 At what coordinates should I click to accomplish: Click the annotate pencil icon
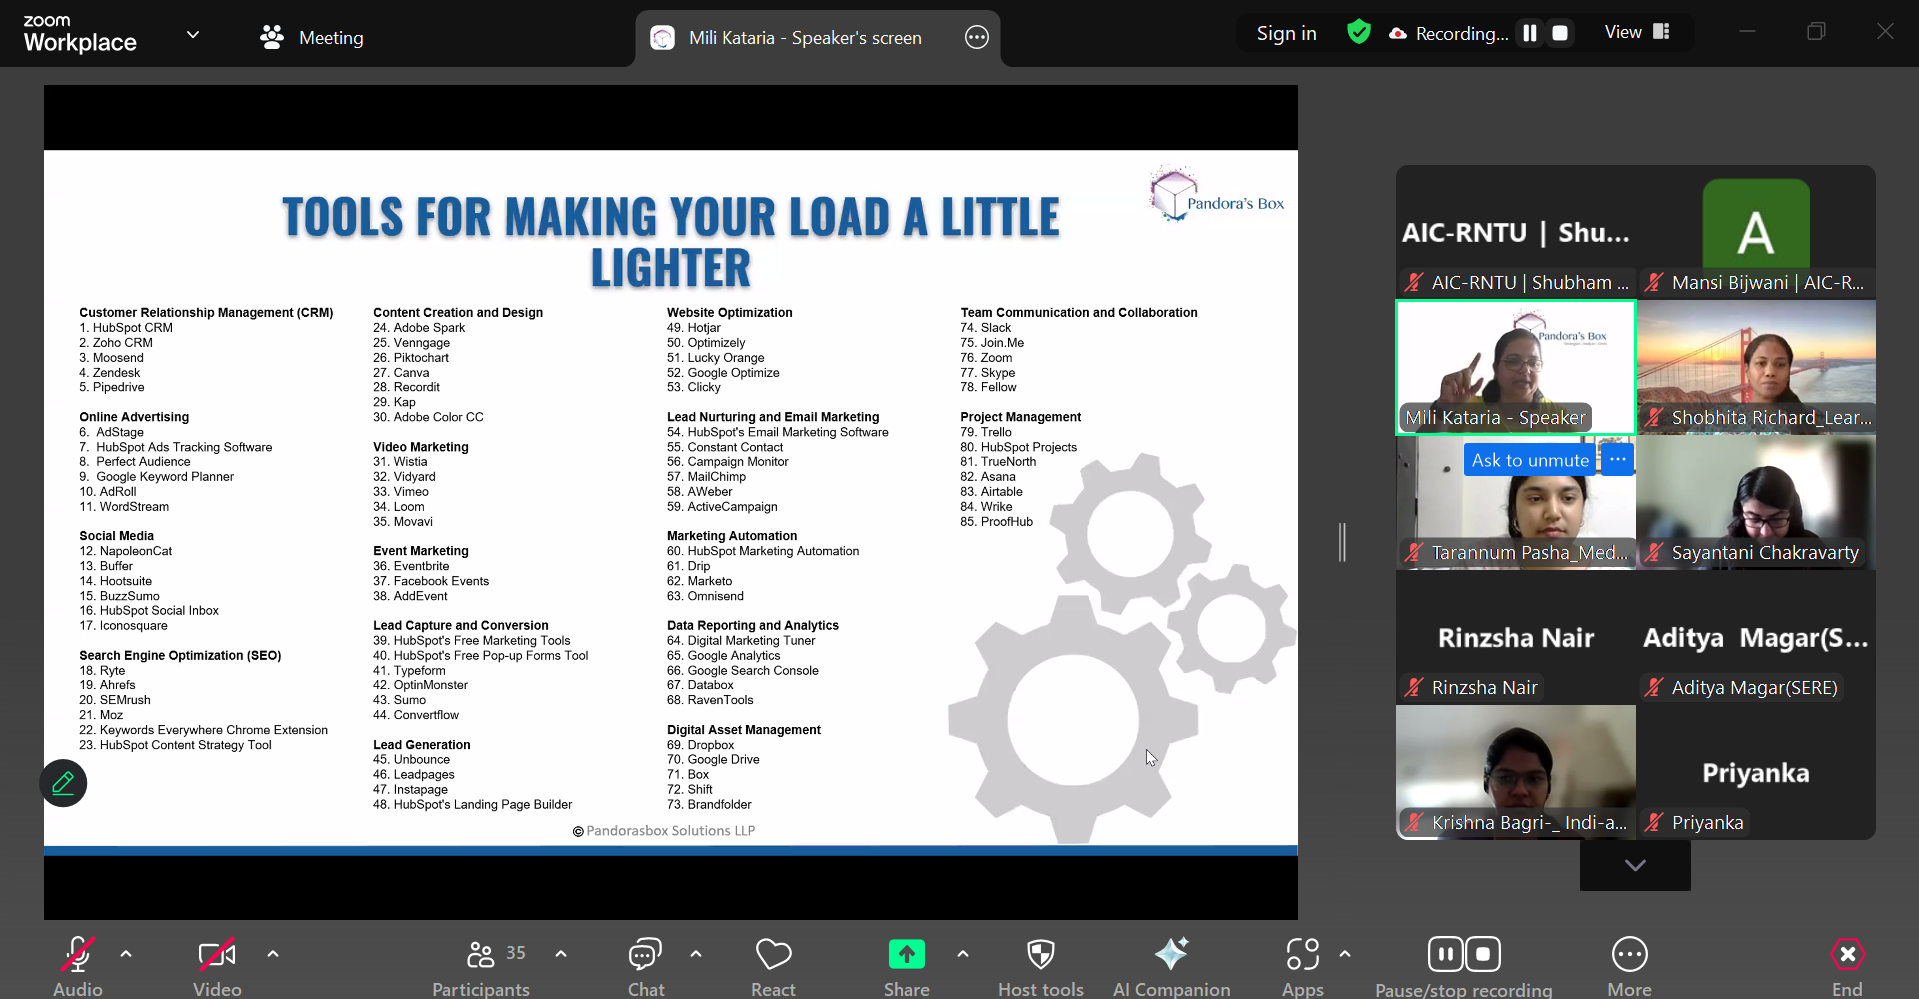63,783
